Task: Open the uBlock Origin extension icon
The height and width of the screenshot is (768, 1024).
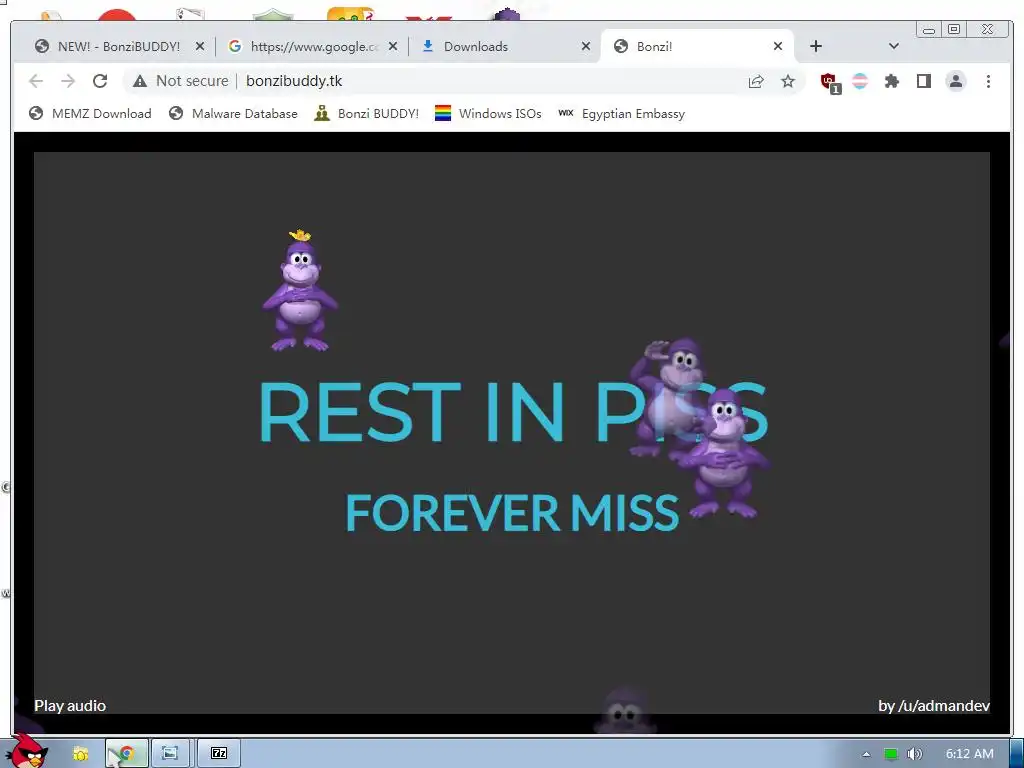Action: (x=830, y=82)
